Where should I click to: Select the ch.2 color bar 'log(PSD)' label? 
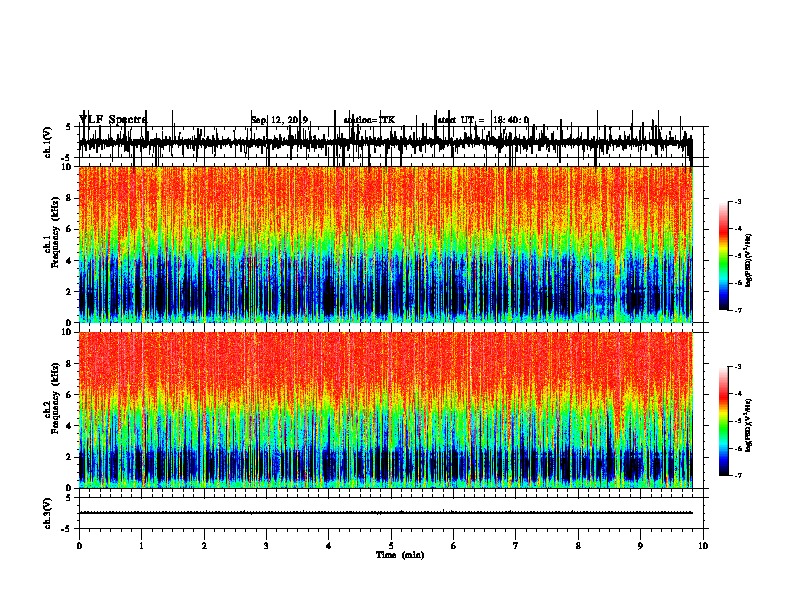748,426
